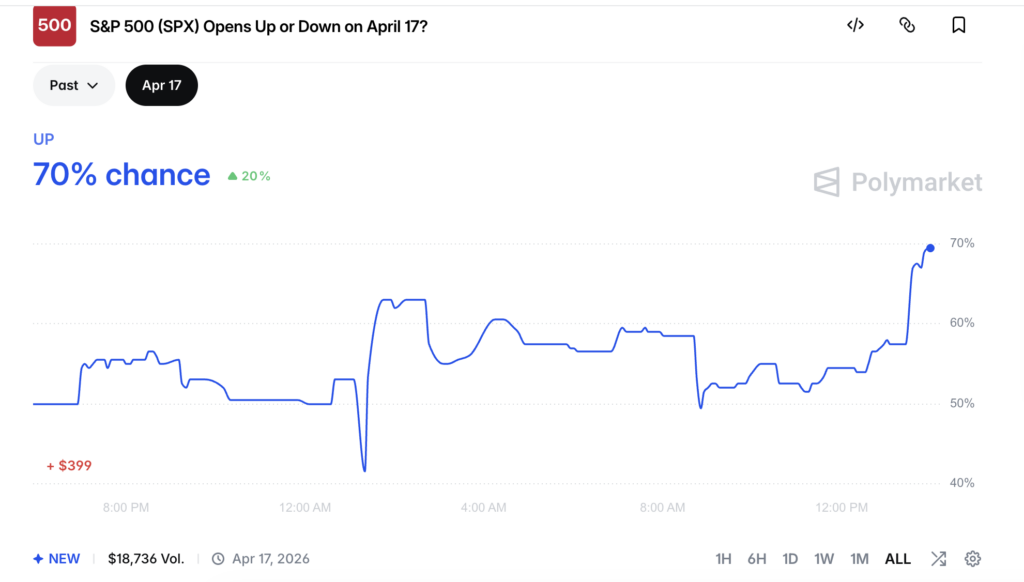Viewport: 1024px width, 582px height.
Task: Select the Apr 17 outcome tab
Action: click(161, 85)
